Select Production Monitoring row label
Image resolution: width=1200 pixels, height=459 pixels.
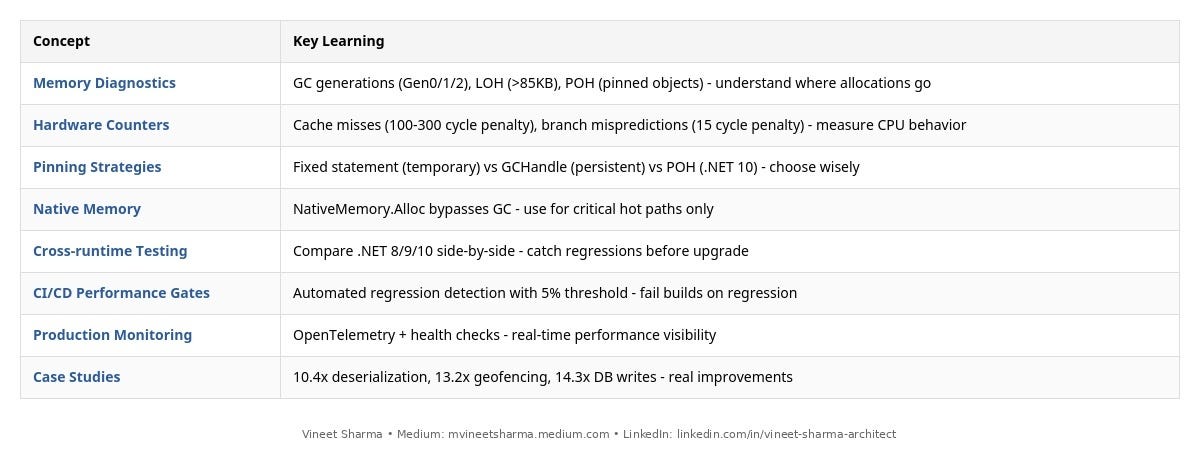(x=112, y=335)
